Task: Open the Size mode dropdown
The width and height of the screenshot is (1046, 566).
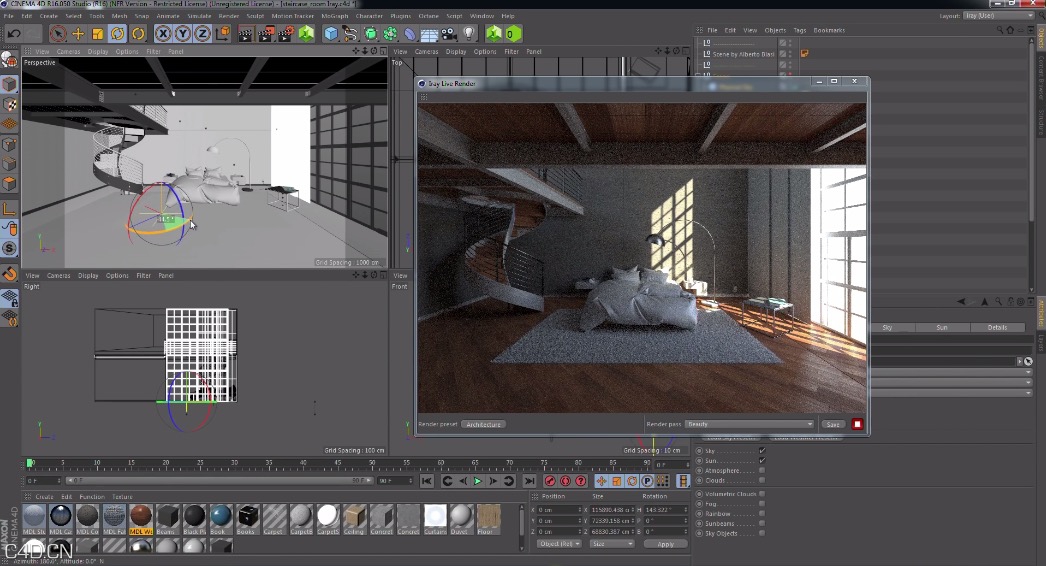Action: pos(612,544)
